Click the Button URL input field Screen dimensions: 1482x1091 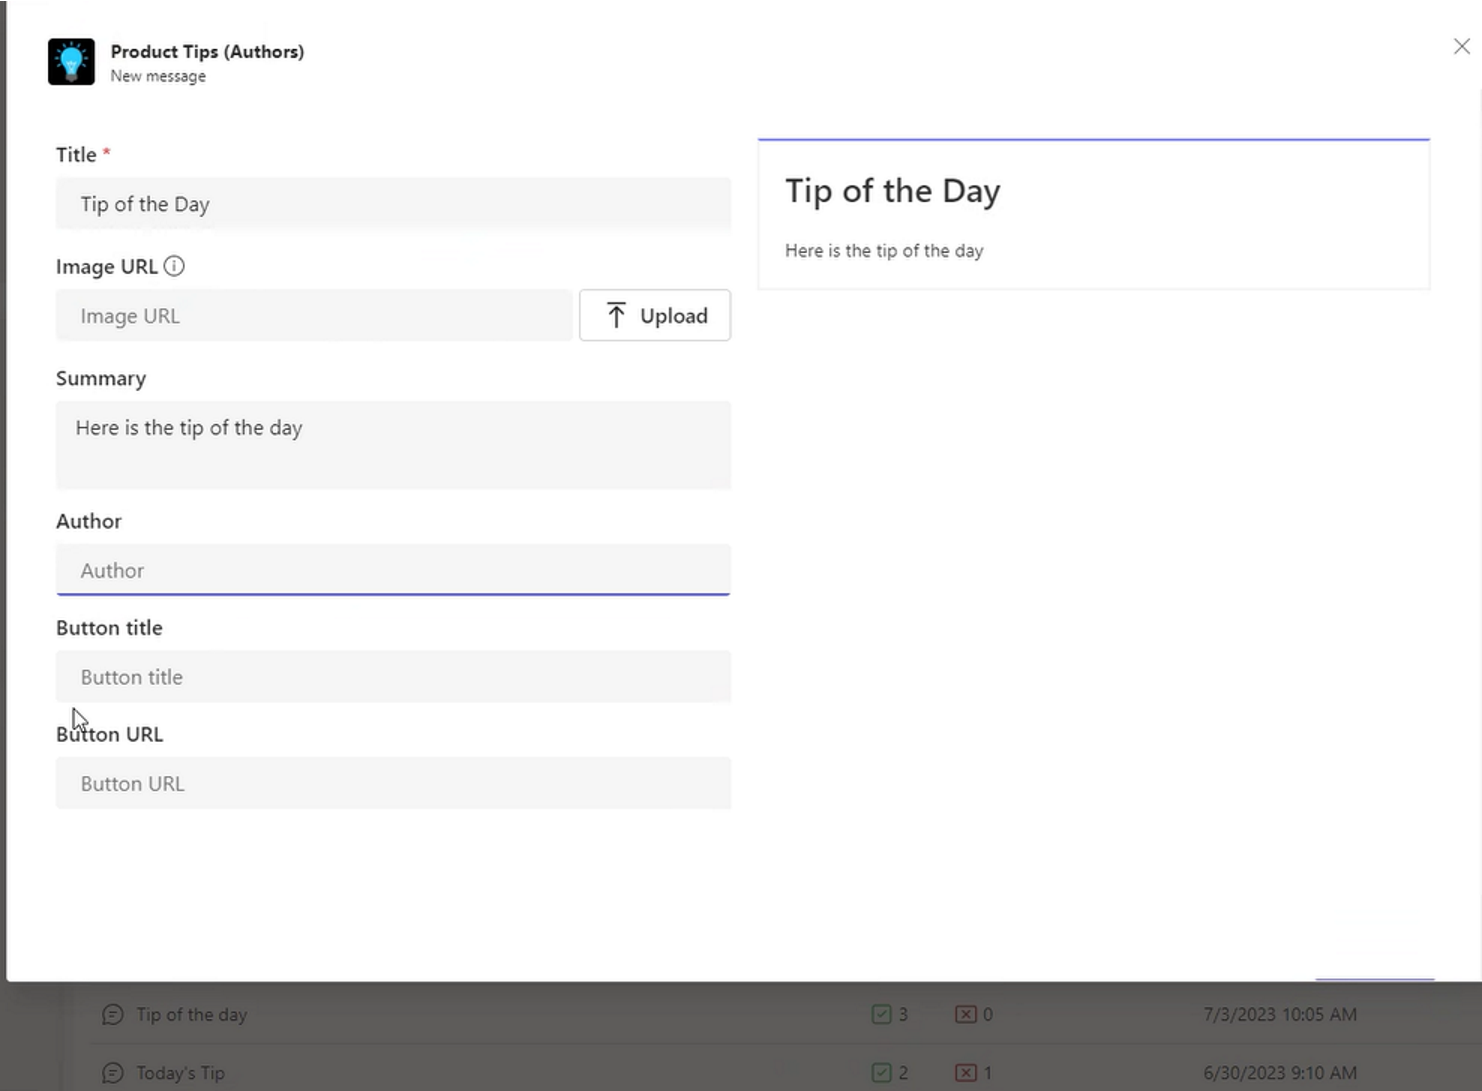tap(393, 783)
